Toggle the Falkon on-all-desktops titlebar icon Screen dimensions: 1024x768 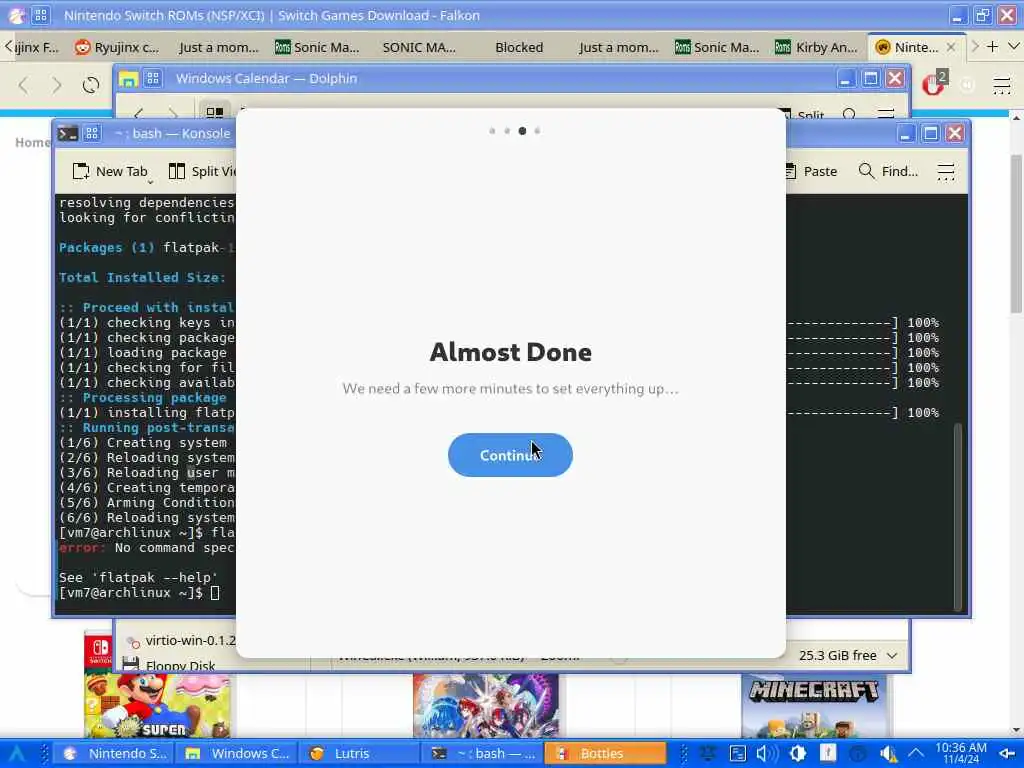(x=40, y=15)
